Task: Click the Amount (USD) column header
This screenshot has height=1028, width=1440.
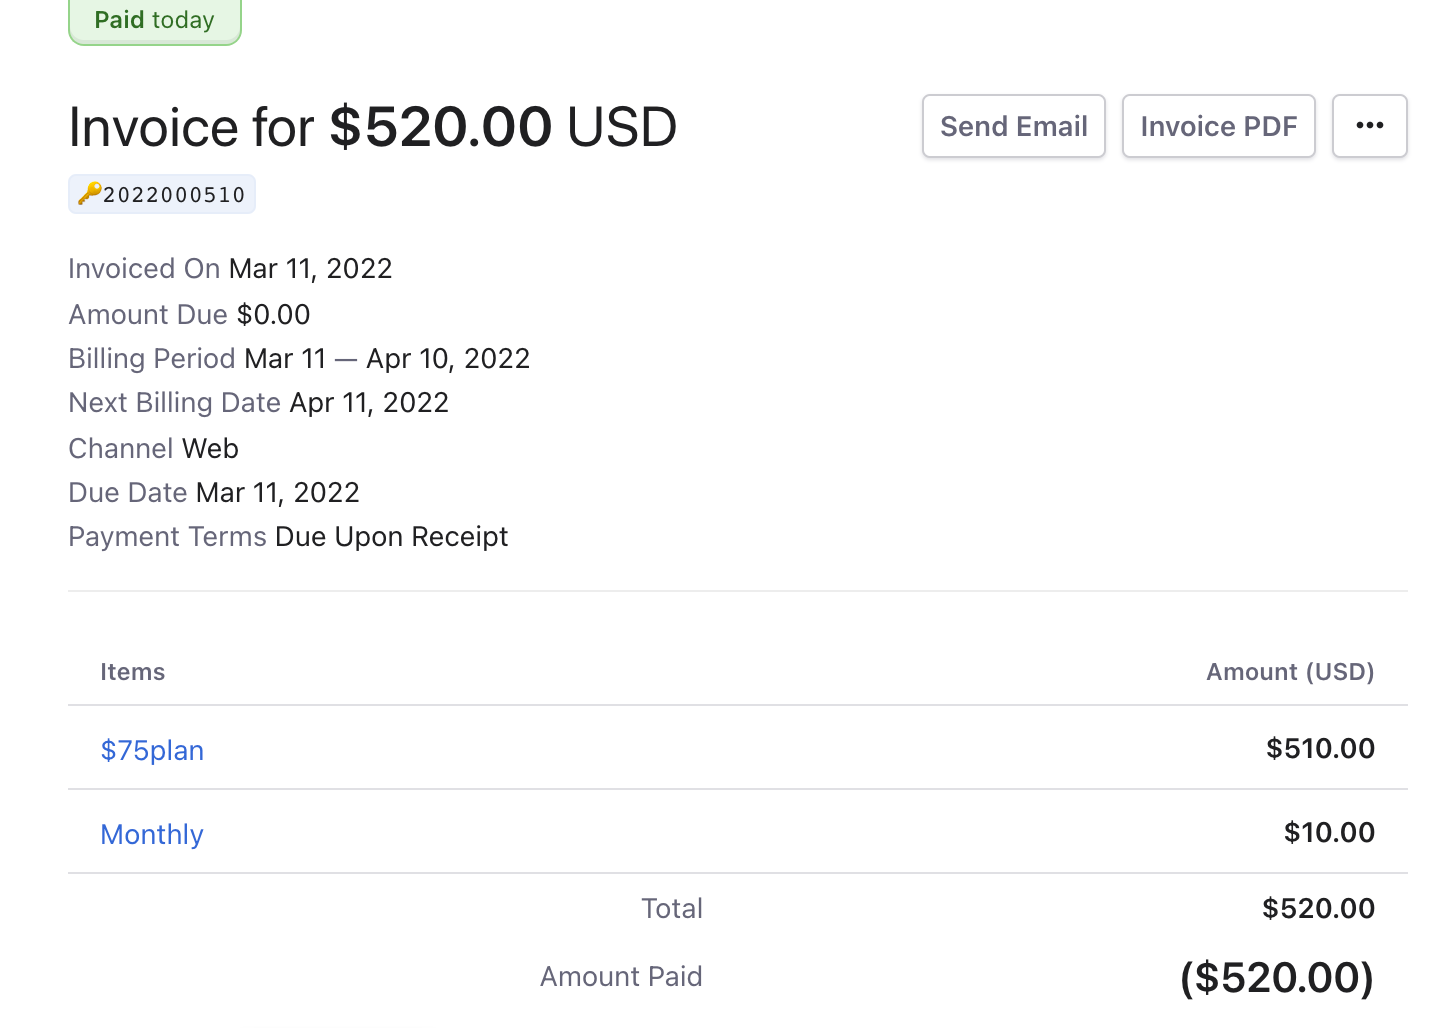Action: [1290, 671]
